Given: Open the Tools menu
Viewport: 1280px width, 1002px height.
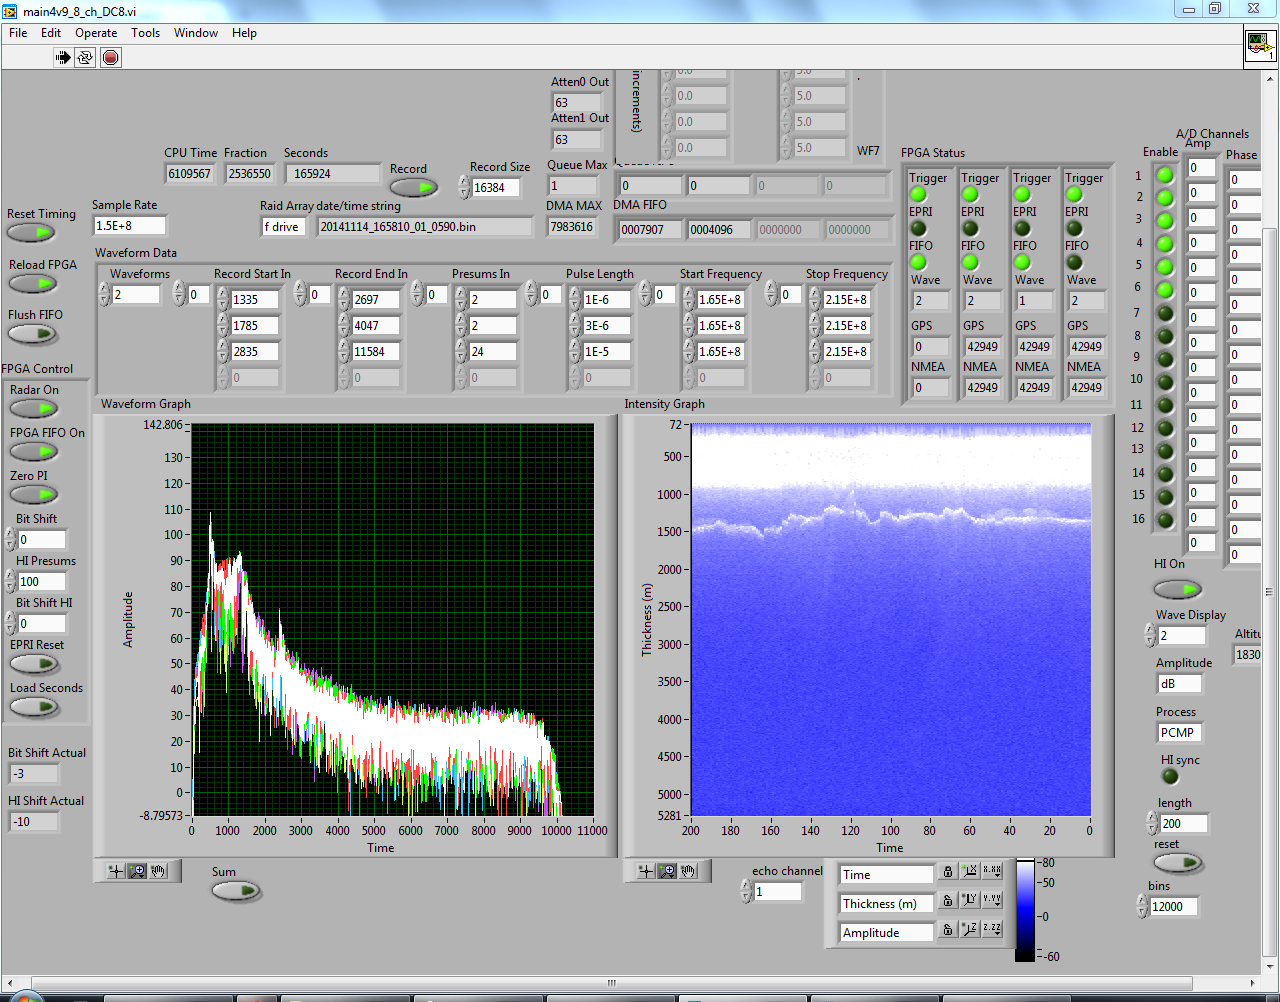Looking at the screenshot, I should click(145, 33).
